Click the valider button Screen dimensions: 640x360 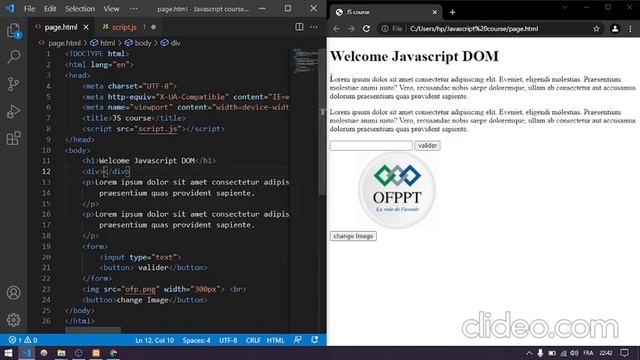coord(427,146)
